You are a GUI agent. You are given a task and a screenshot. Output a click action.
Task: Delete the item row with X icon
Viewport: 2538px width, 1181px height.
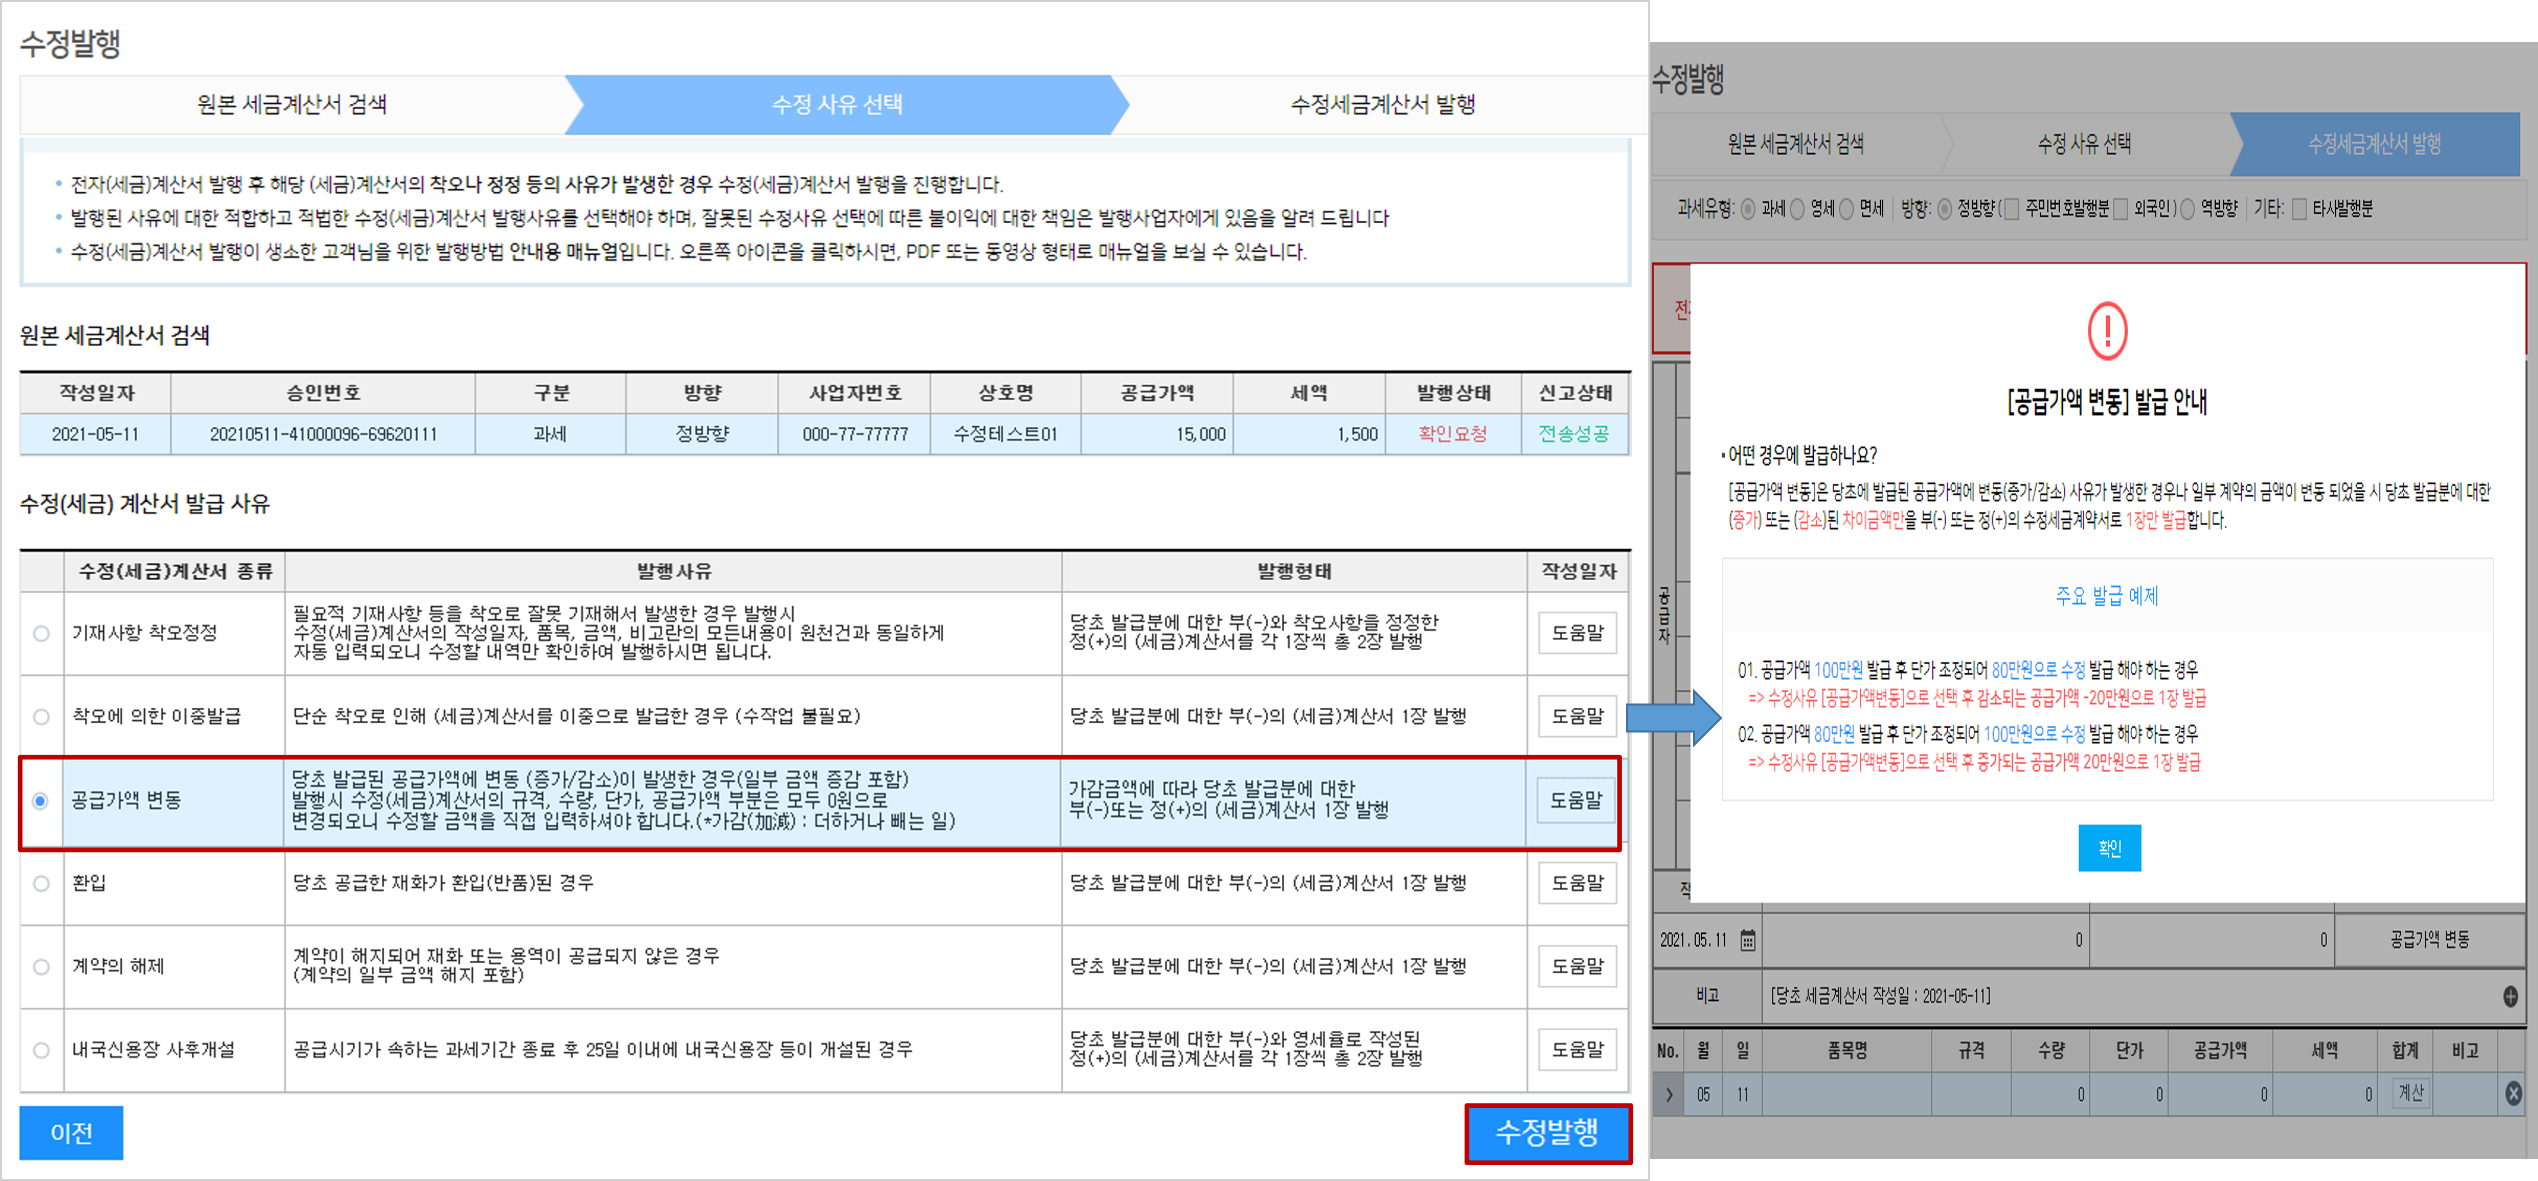coord(2513,1094)
